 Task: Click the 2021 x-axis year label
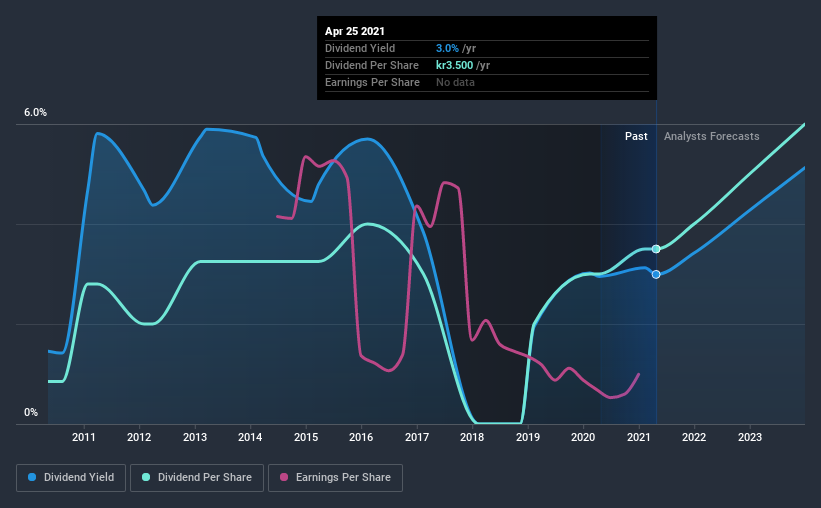click(639, 437)
